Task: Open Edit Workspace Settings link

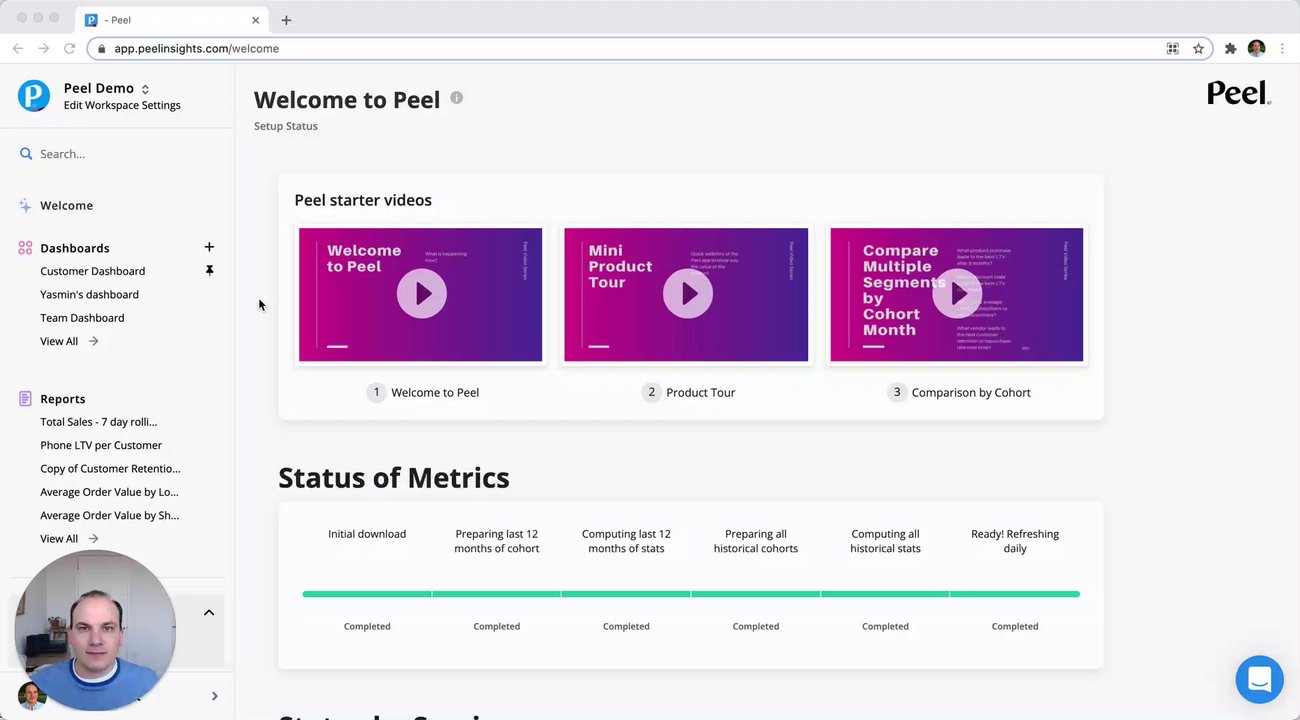Action: [122, 105]
